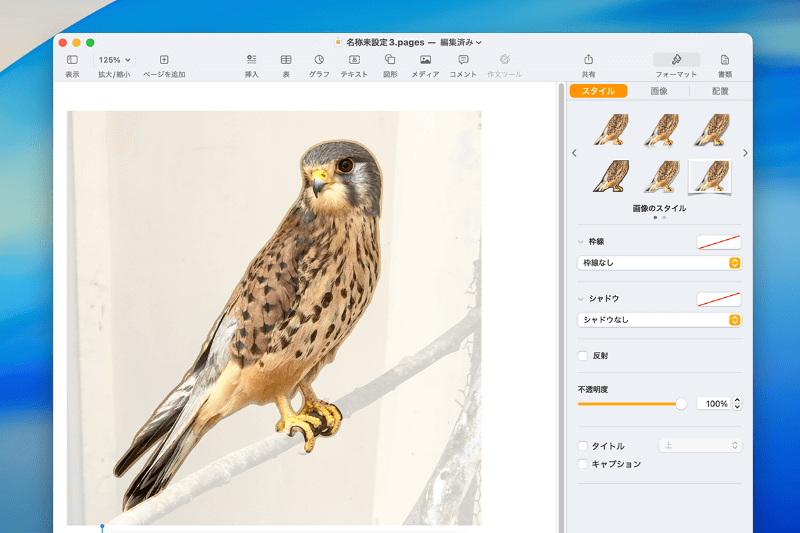
Task: Open the 枠線 color preview swatch
Action: [x=718, y=242]
